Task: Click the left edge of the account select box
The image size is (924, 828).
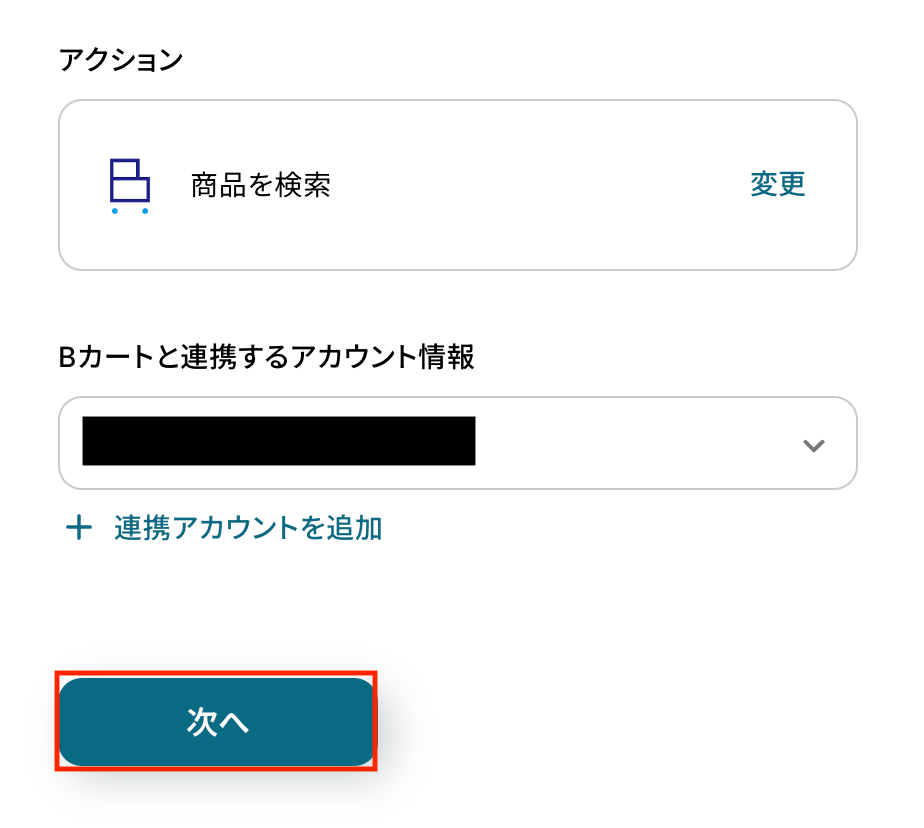Action: pos(70,443)
